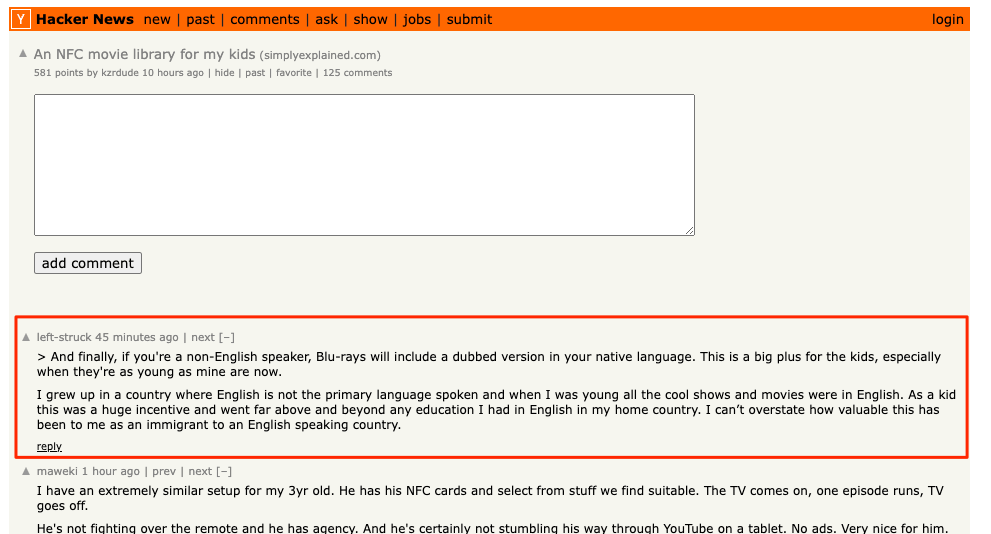This screenshot has height=534, width=991.
Task: Upvote the NFC movie library story
Action: point(23,54)
